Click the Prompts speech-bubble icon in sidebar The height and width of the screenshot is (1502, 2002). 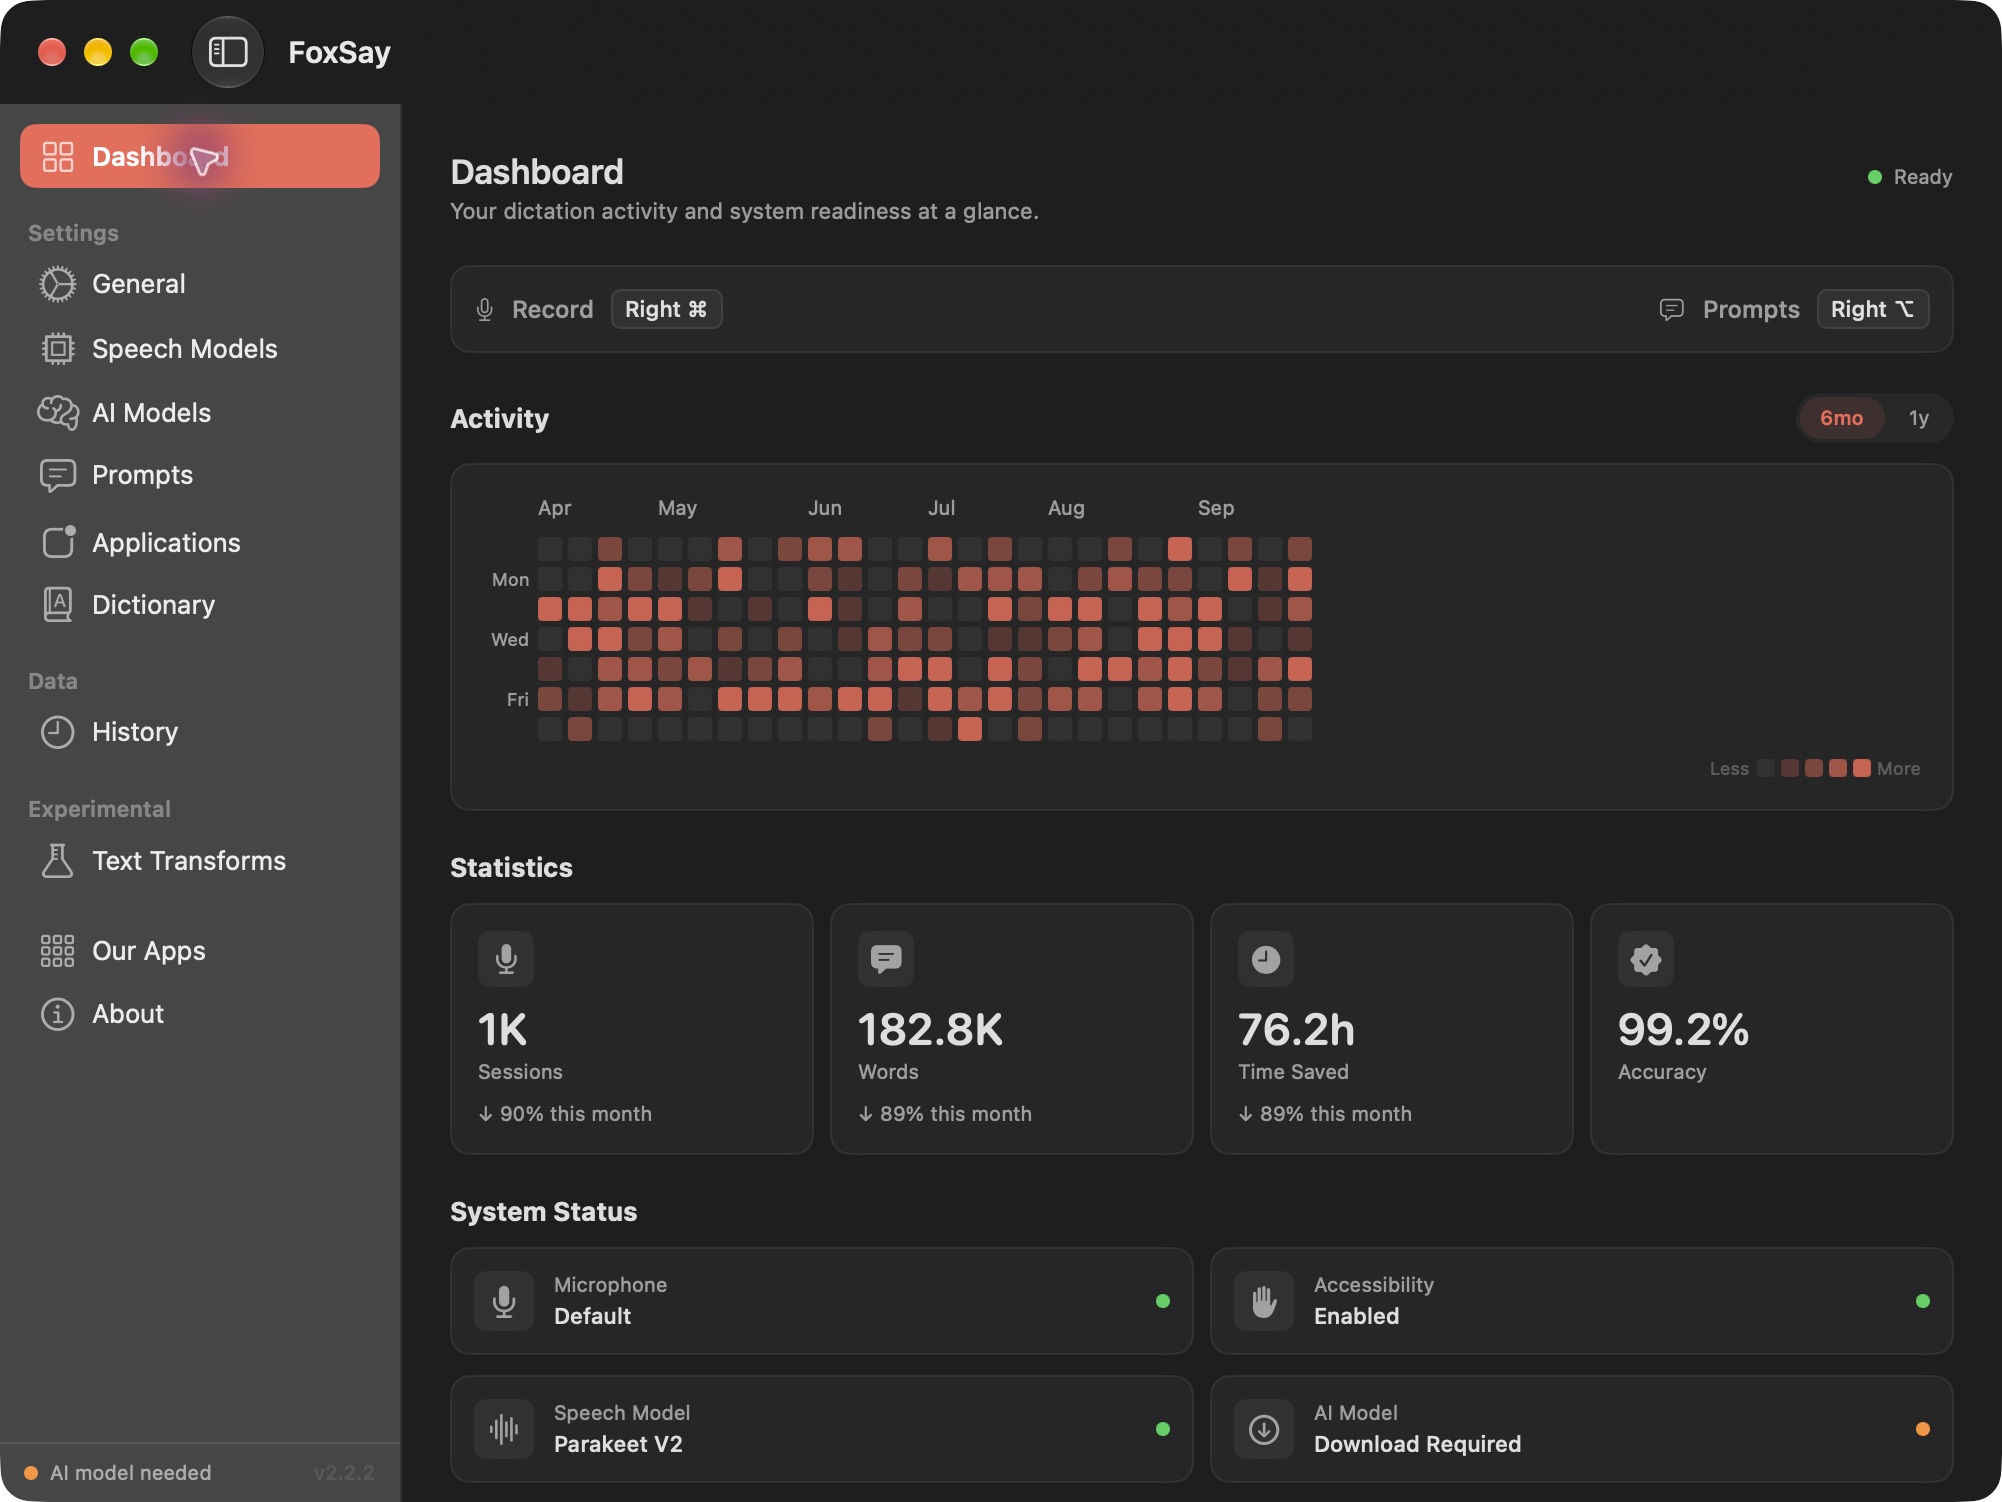[x=58, y=475]
